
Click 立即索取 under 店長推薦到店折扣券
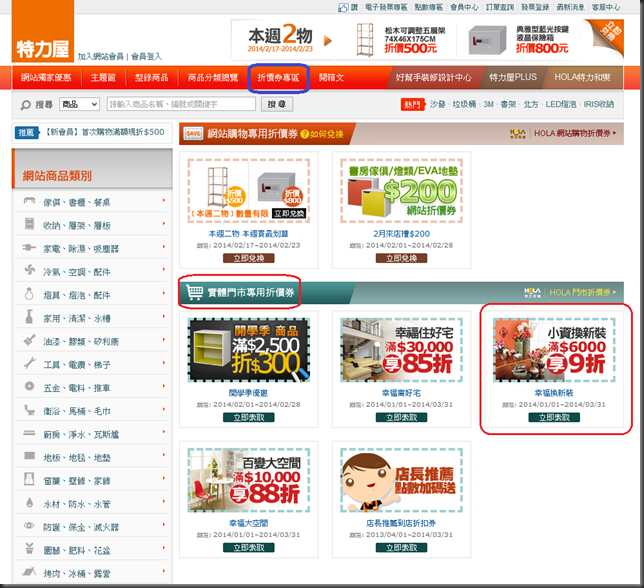pyautogui.click(x=401, y=548)
